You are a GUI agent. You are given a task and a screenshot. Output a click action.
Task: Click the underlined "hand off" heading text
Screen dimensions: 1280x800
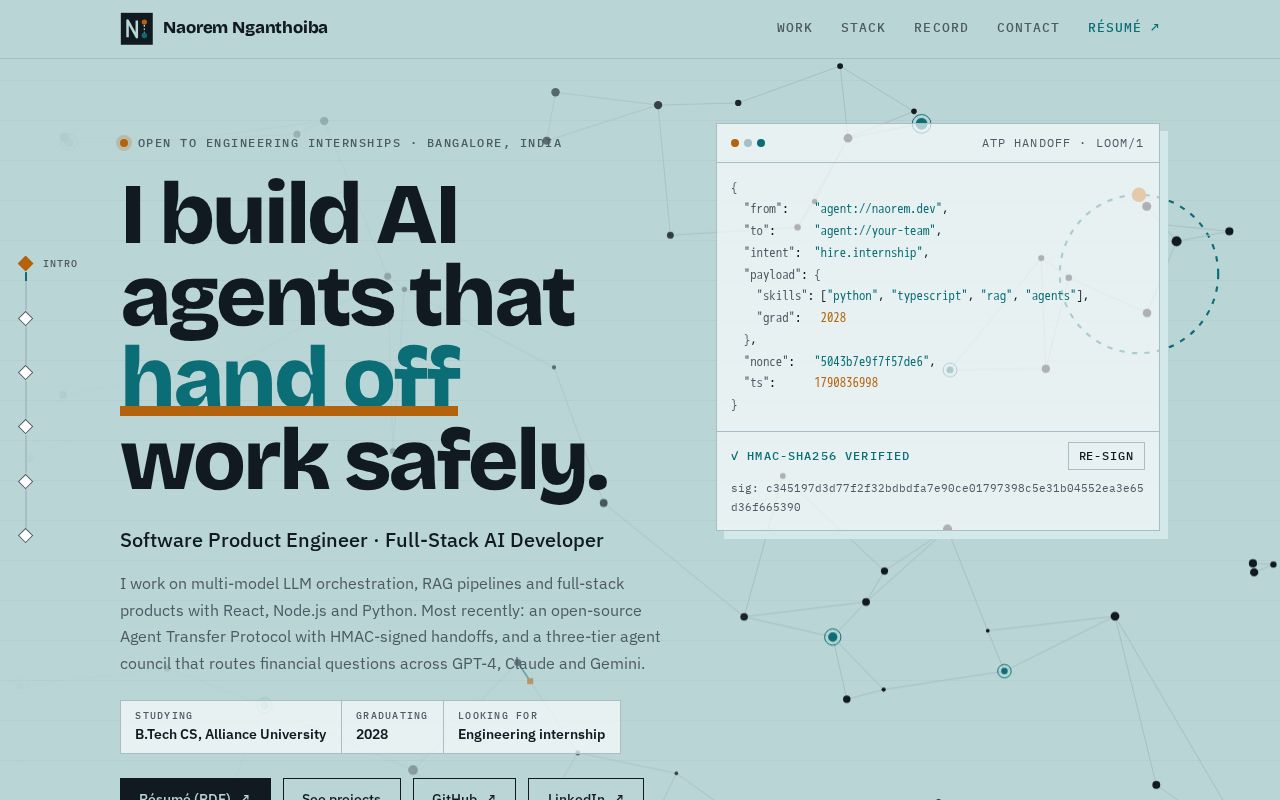tap(290, 377)
